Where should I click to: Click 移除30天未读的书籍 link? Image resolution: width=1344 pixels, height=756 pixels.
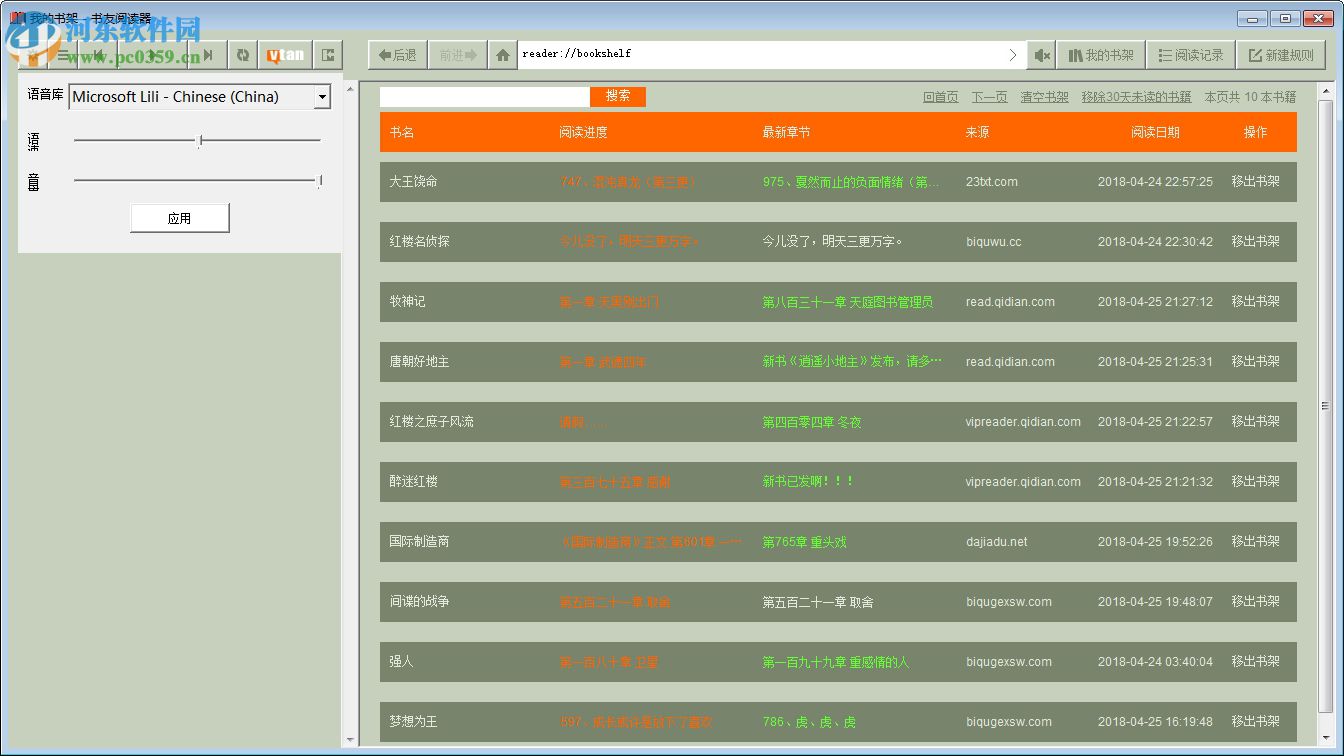(x=1136, y=97)
